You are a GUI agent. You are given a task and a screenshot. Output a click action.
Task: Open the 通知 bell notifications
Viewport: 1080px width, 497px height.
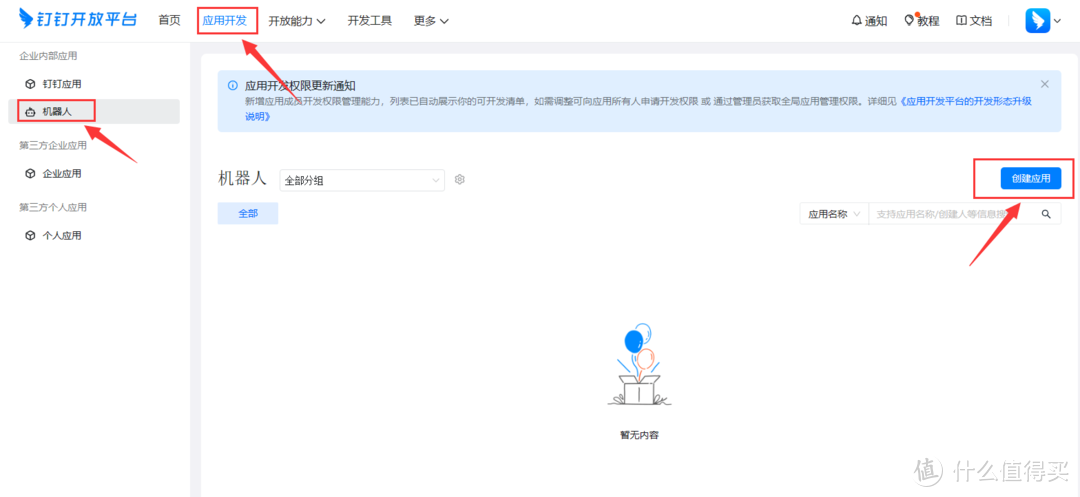[868, 21]
